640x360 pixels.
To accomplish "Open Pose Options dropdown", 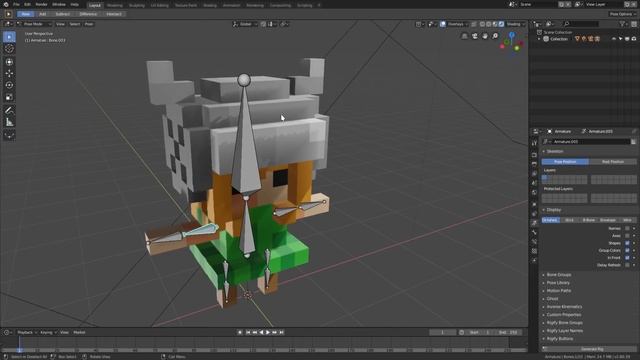I will (622, 14).
